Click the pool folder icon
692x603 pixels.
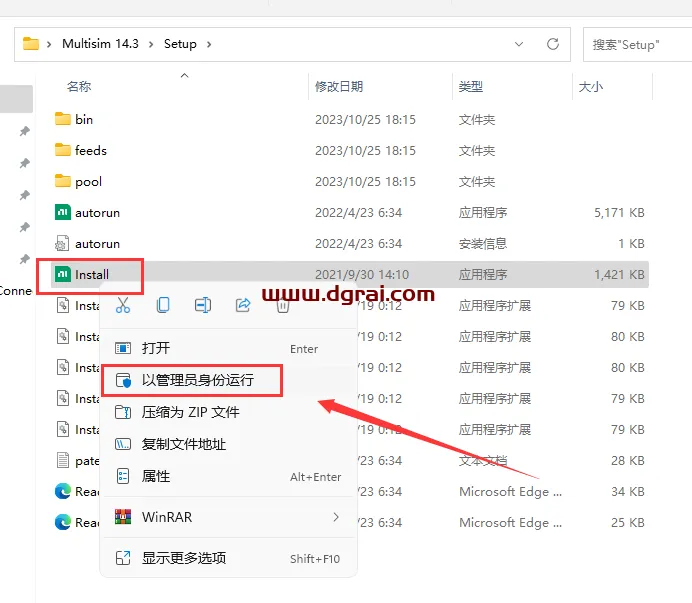coord(63,181)
